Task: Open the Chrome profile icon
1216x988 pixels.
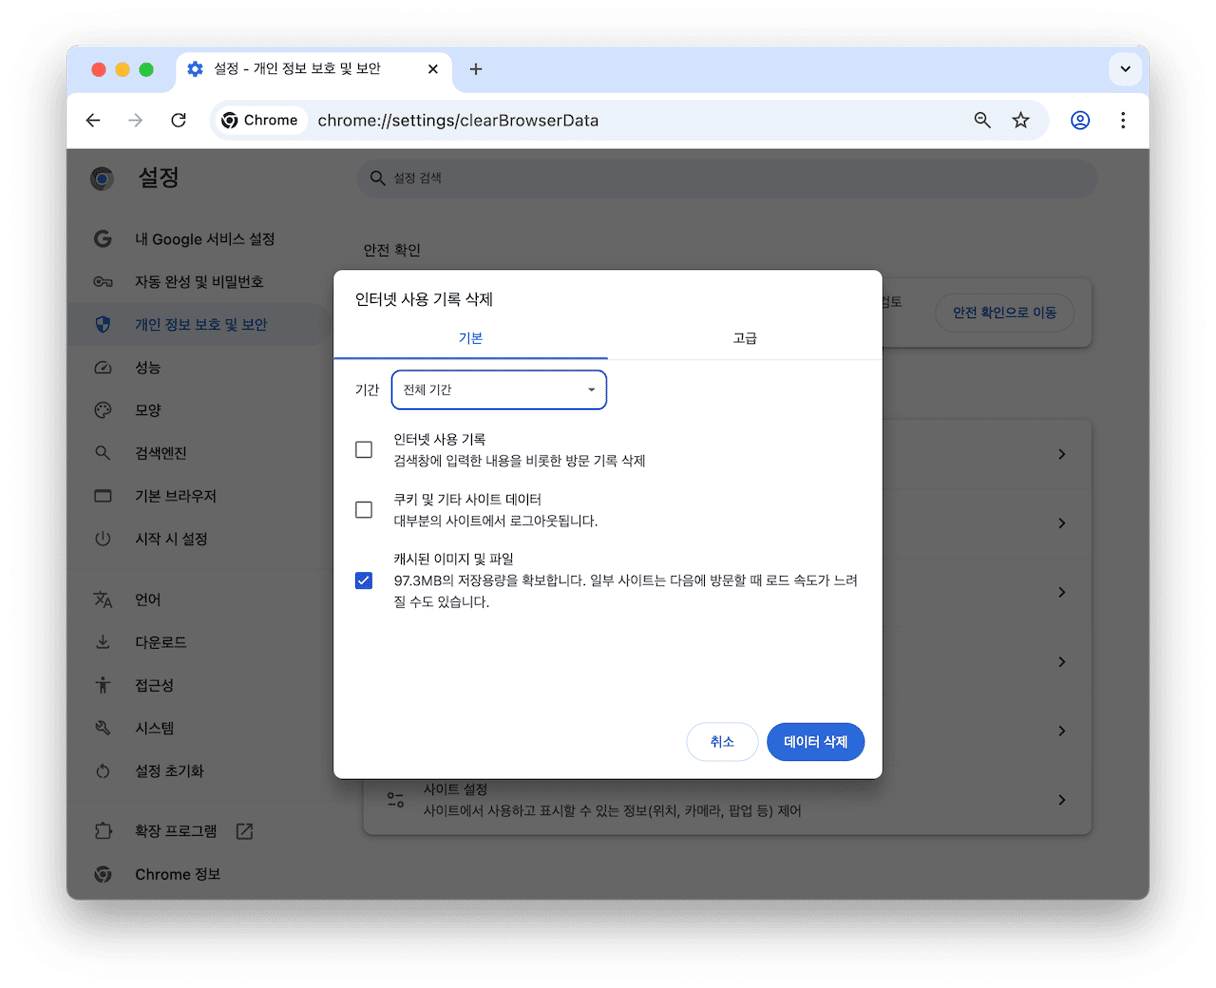Action: click(x=1080, y=120)
